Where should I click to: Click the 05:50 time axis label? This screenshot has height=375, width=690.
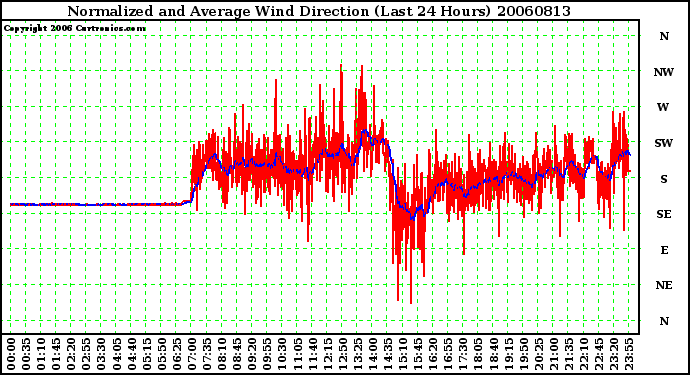161,354
